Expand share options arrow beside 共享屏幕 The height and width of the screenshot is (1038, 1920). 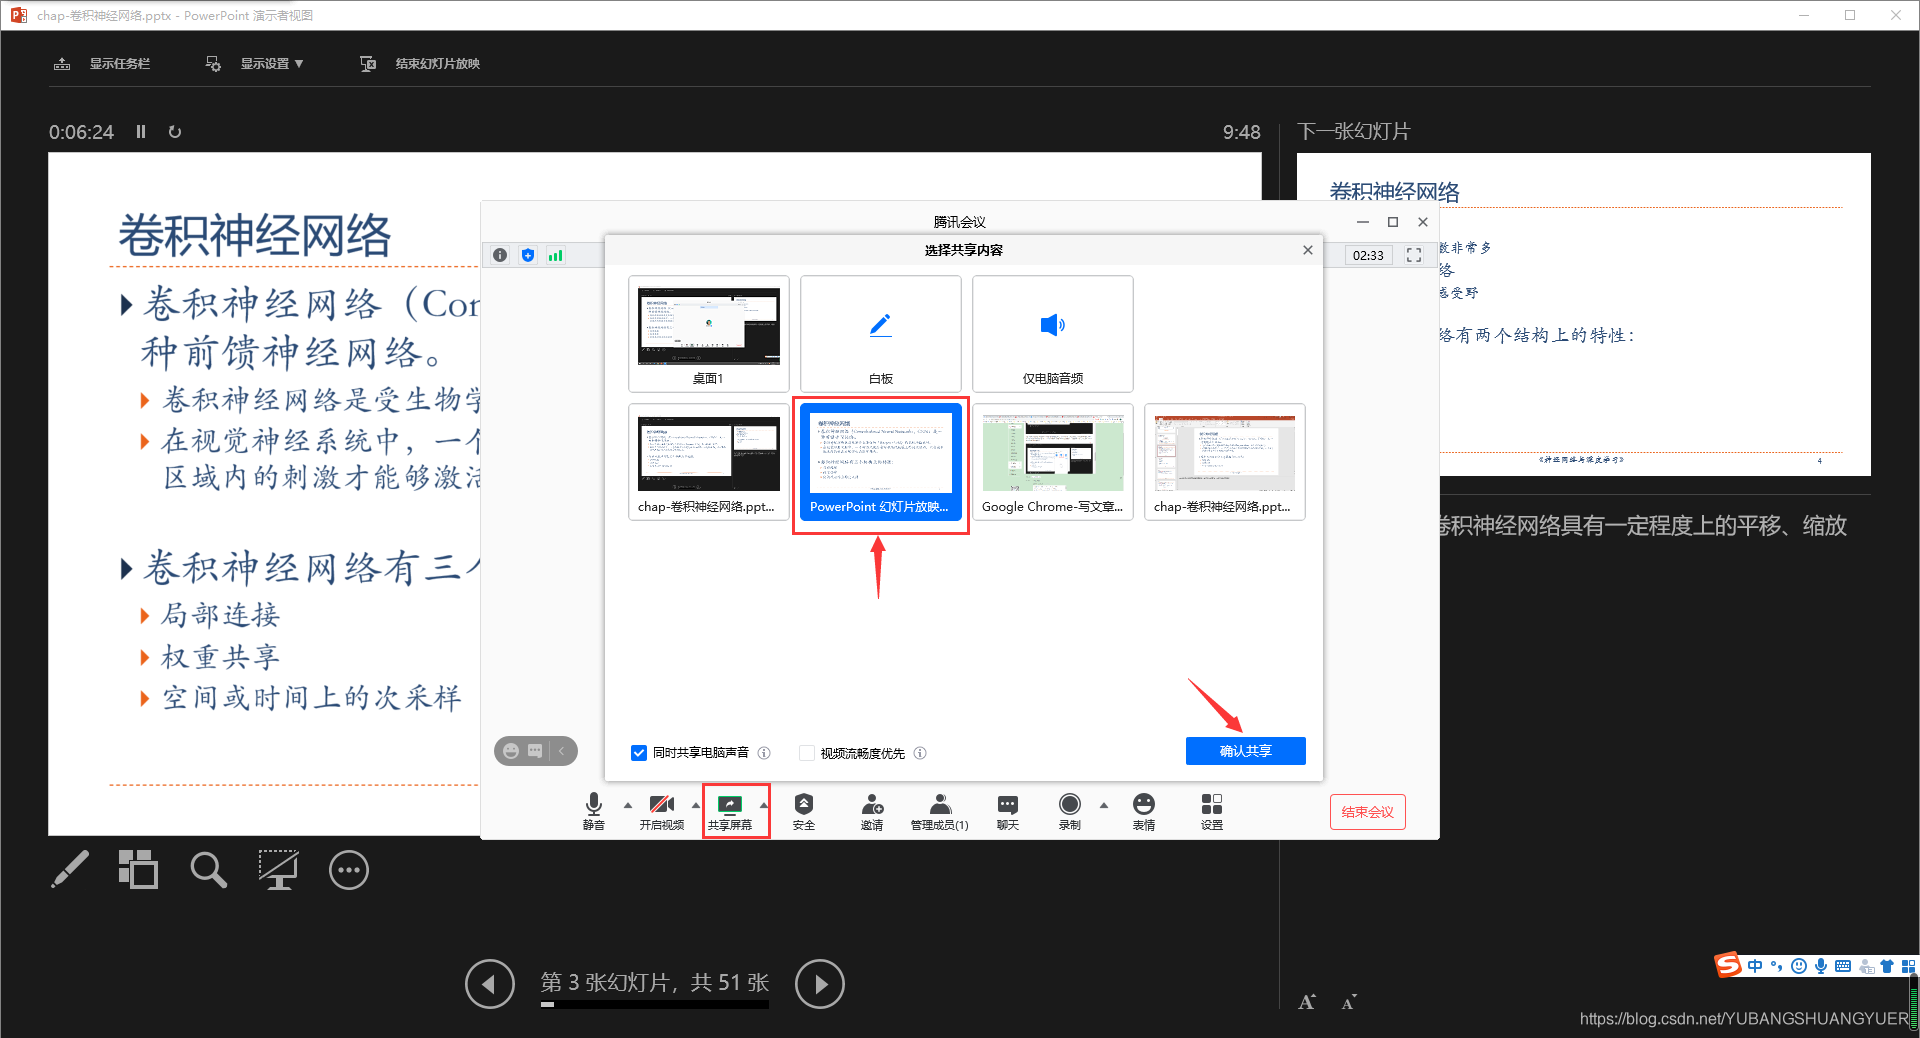point(764,805)
